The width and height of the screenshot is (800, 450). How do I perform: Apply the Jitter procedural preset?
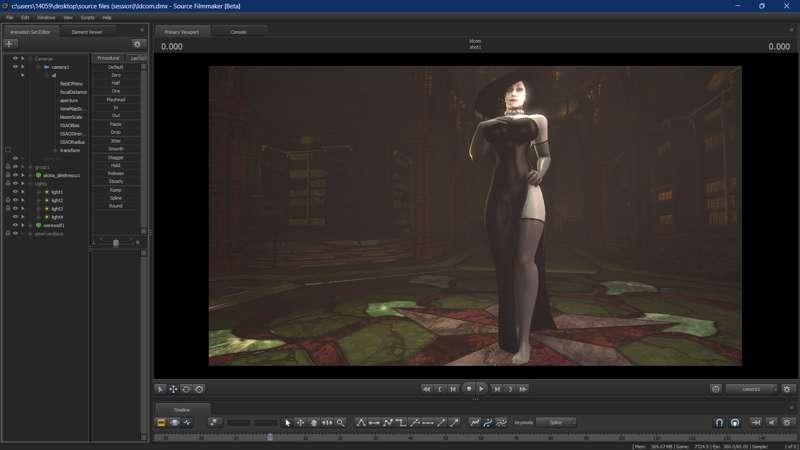click(x=116, y=141)
